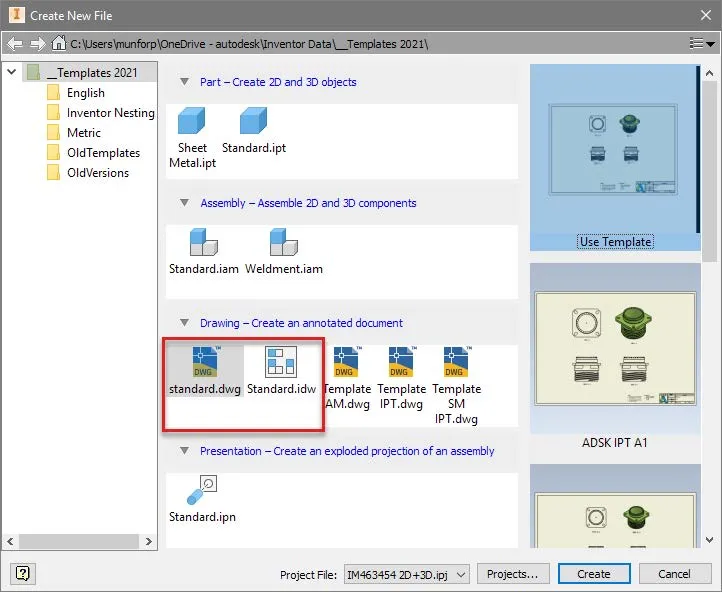Click the Home folder icon

click(58, 43)
